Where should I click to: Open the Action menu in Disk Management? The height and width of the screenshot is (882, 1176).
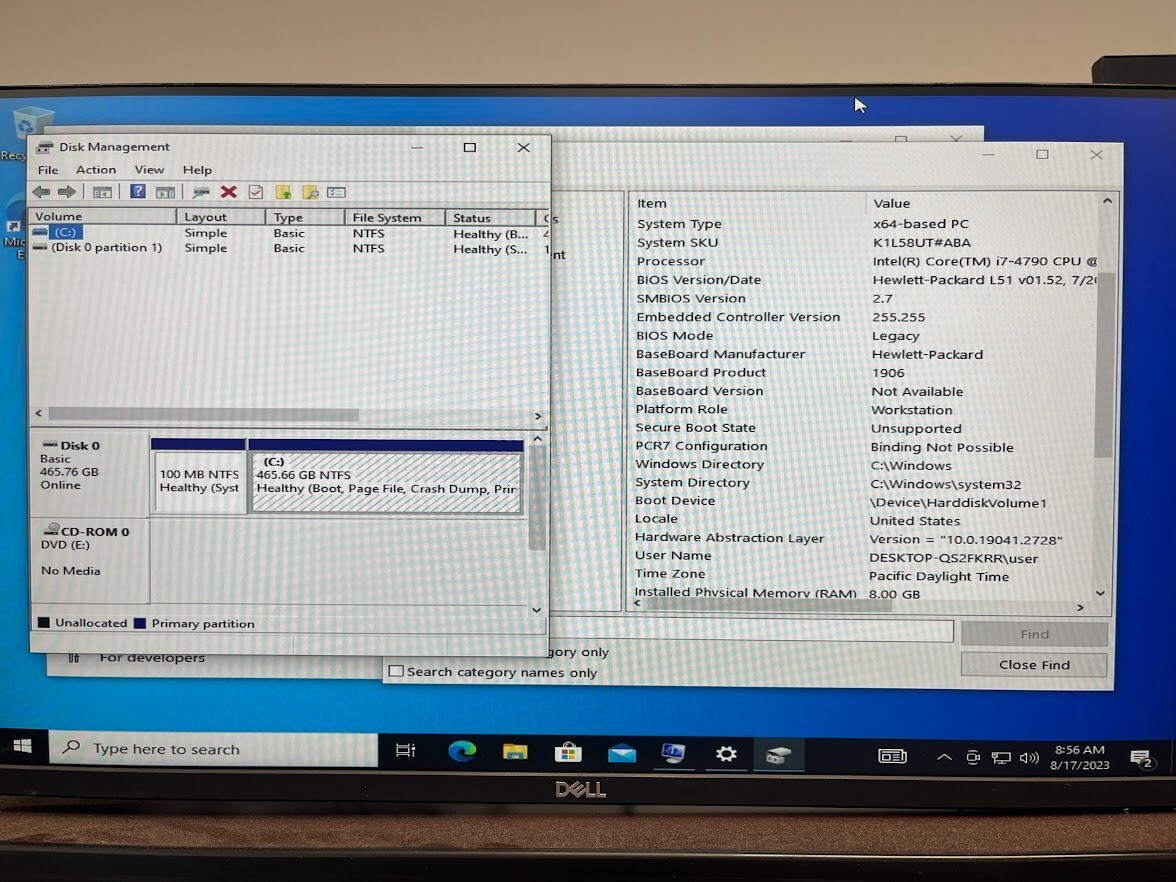coord(96,170)
